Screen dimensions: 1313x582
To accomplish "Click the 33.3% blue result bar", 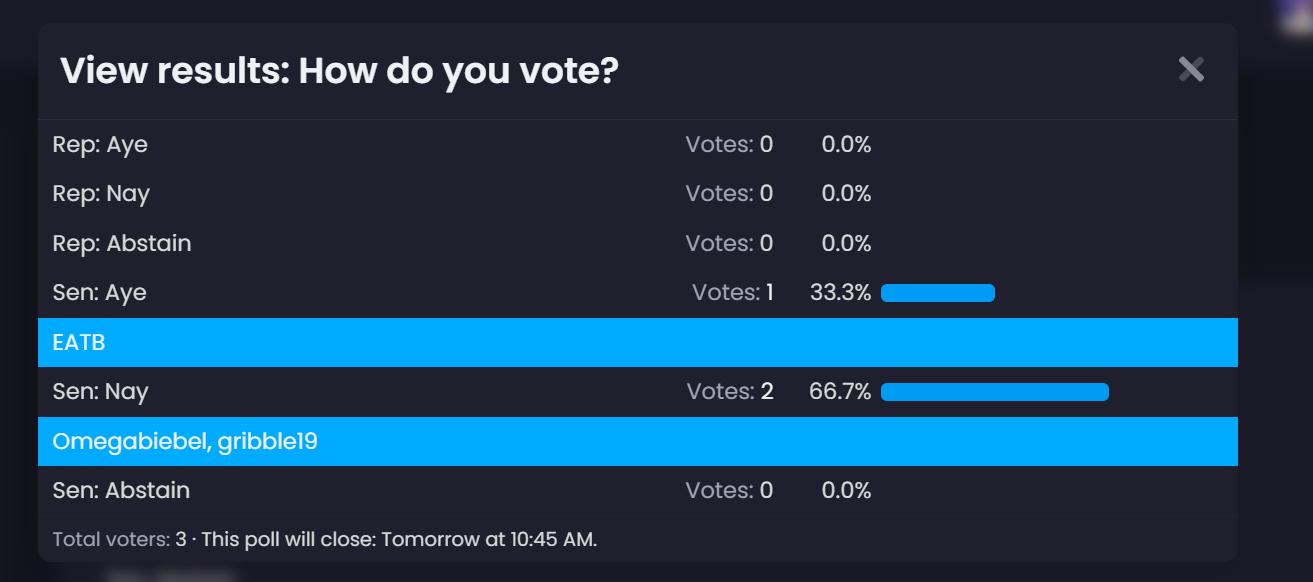I will (x=937, y=293).
